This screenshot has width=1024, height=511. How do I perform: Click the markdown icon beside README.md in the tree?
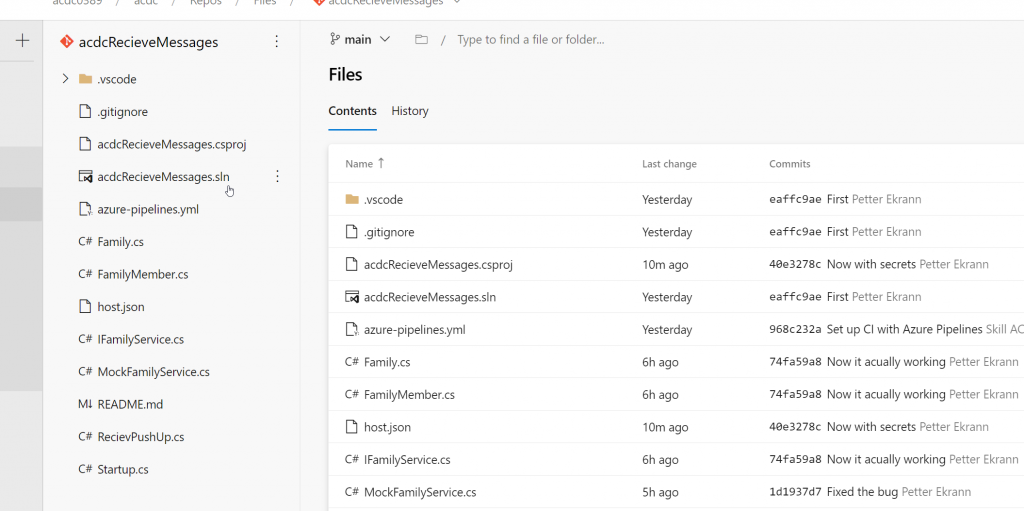85,404
